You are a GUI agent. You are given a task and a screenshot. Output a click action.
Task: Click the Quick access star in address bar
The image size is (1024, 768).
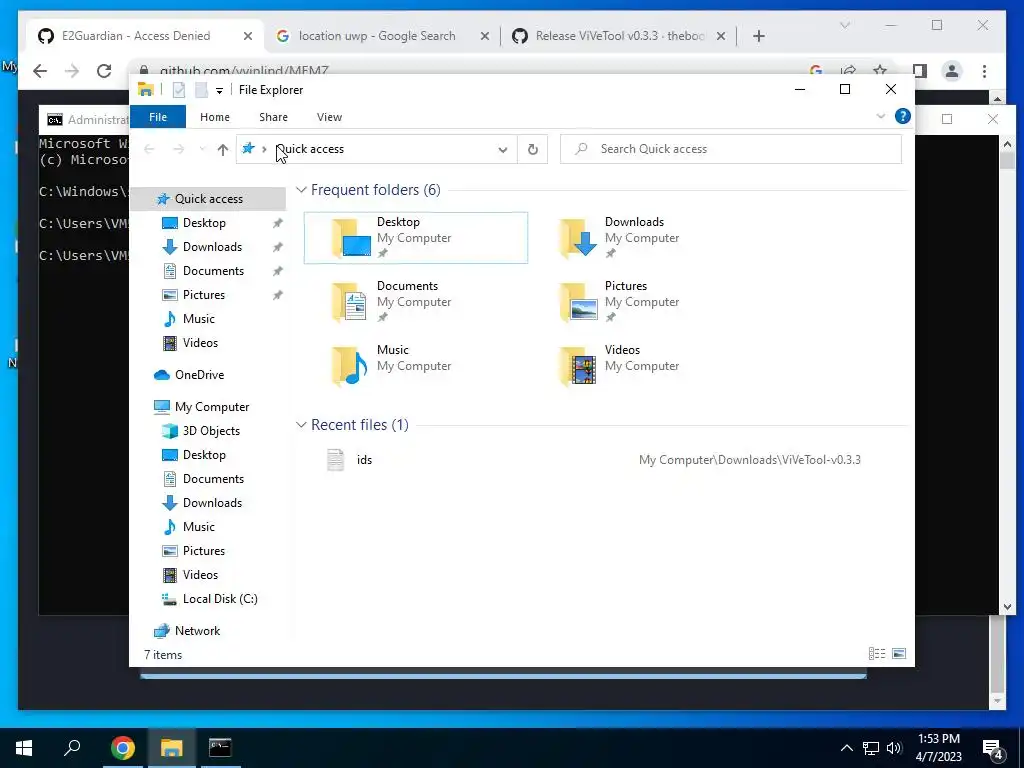pyautogui.click(x=248, y=149)
